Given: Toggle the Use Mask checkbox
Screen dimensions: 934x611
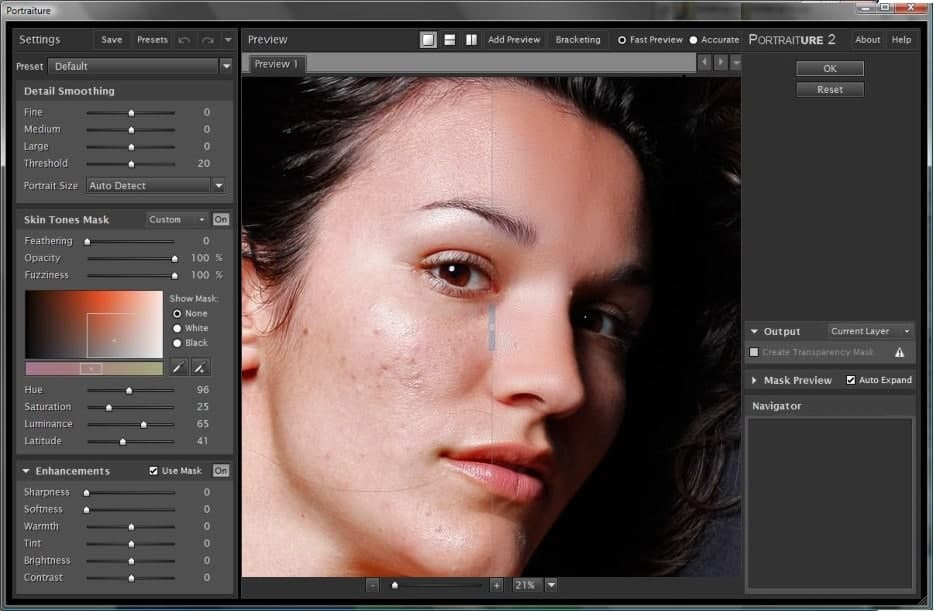Looking at the screenshot, I should pos(153,471).
